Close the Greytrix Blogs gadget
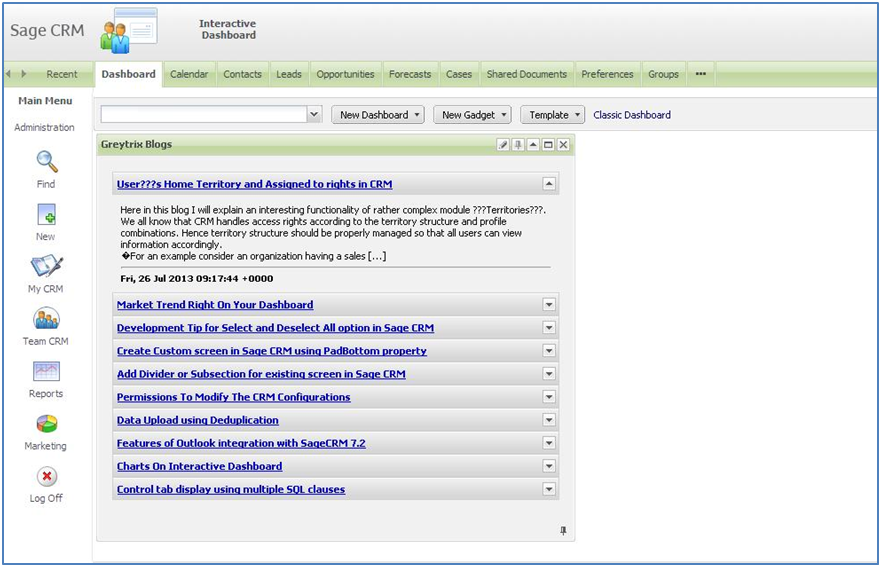The width and height of the screenshot is (881, 568). click(564, 145)
